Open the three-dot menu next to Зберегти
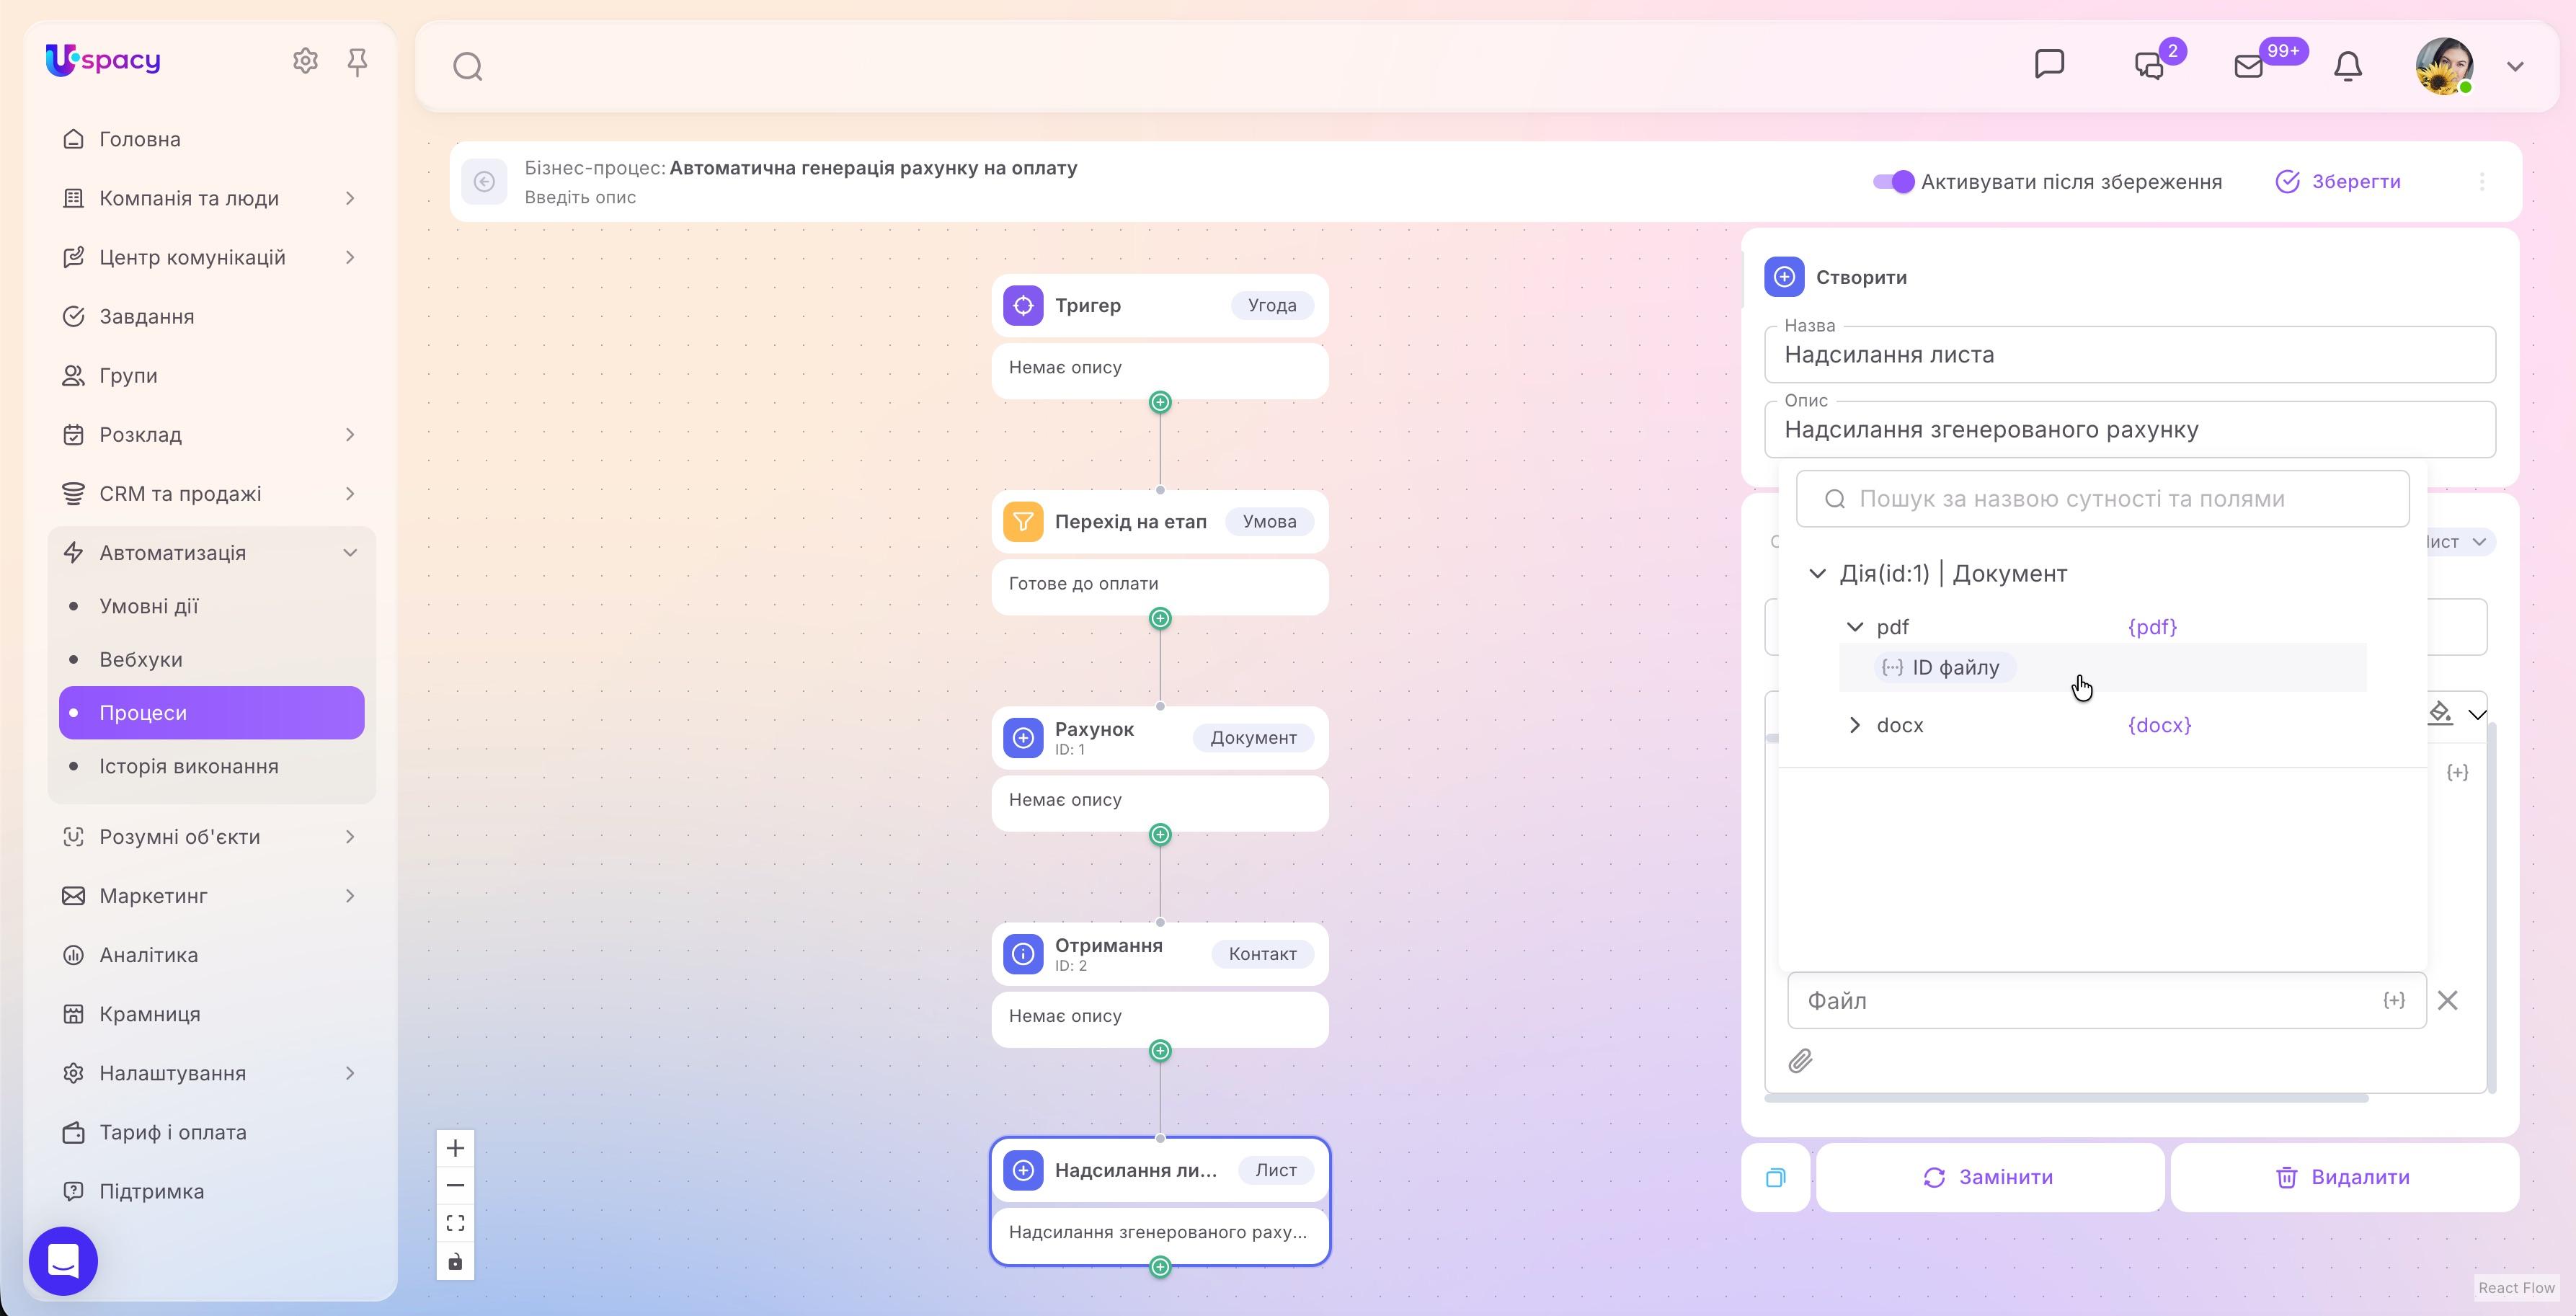 (x=2482, y=182)
